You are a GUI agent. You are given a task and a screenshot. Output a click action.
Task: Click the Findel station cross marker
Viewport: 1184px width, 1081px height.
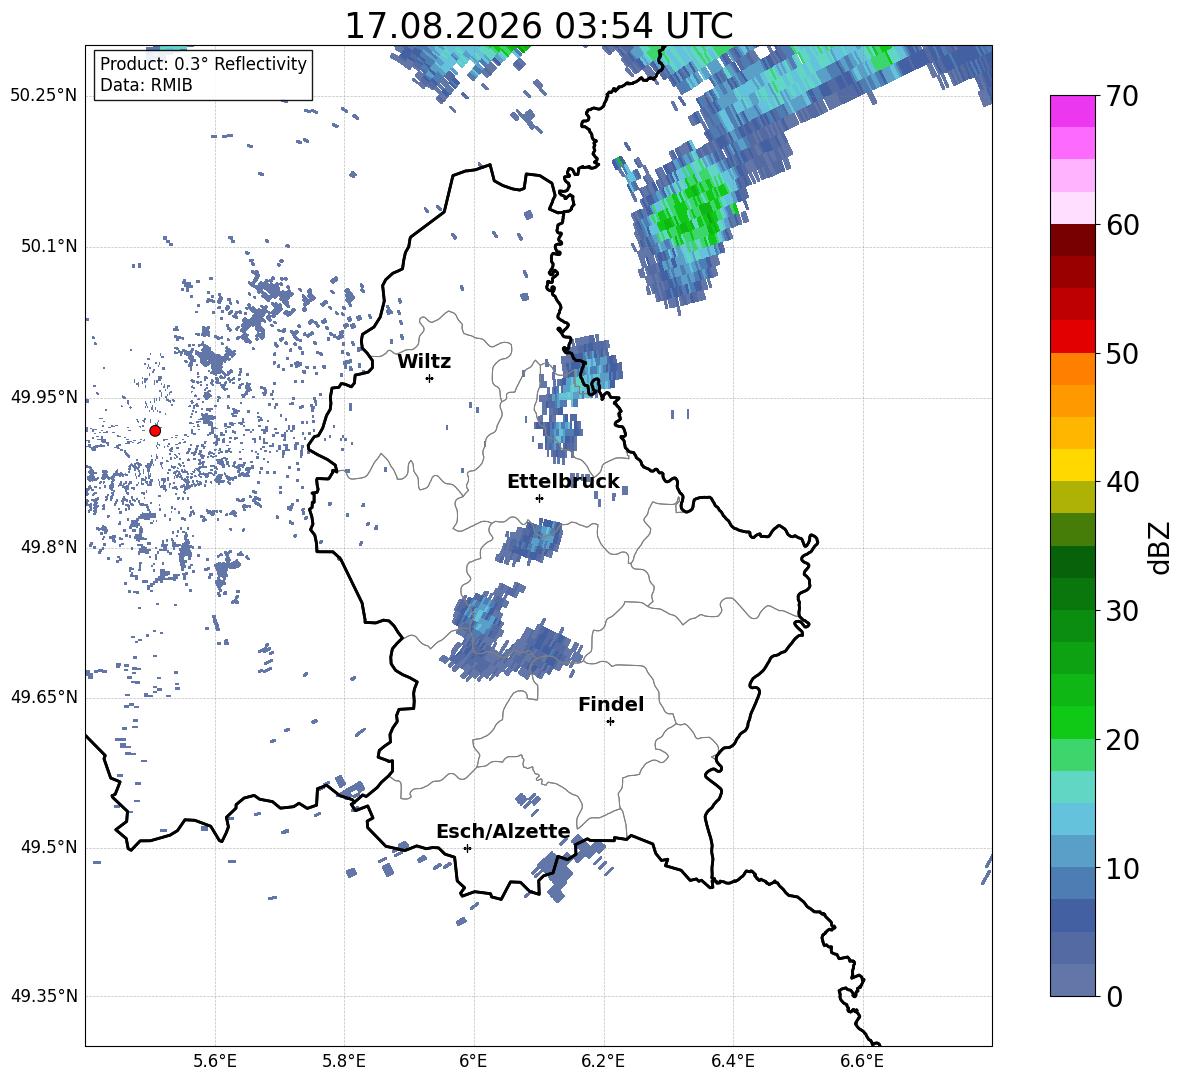click(611, 722)
